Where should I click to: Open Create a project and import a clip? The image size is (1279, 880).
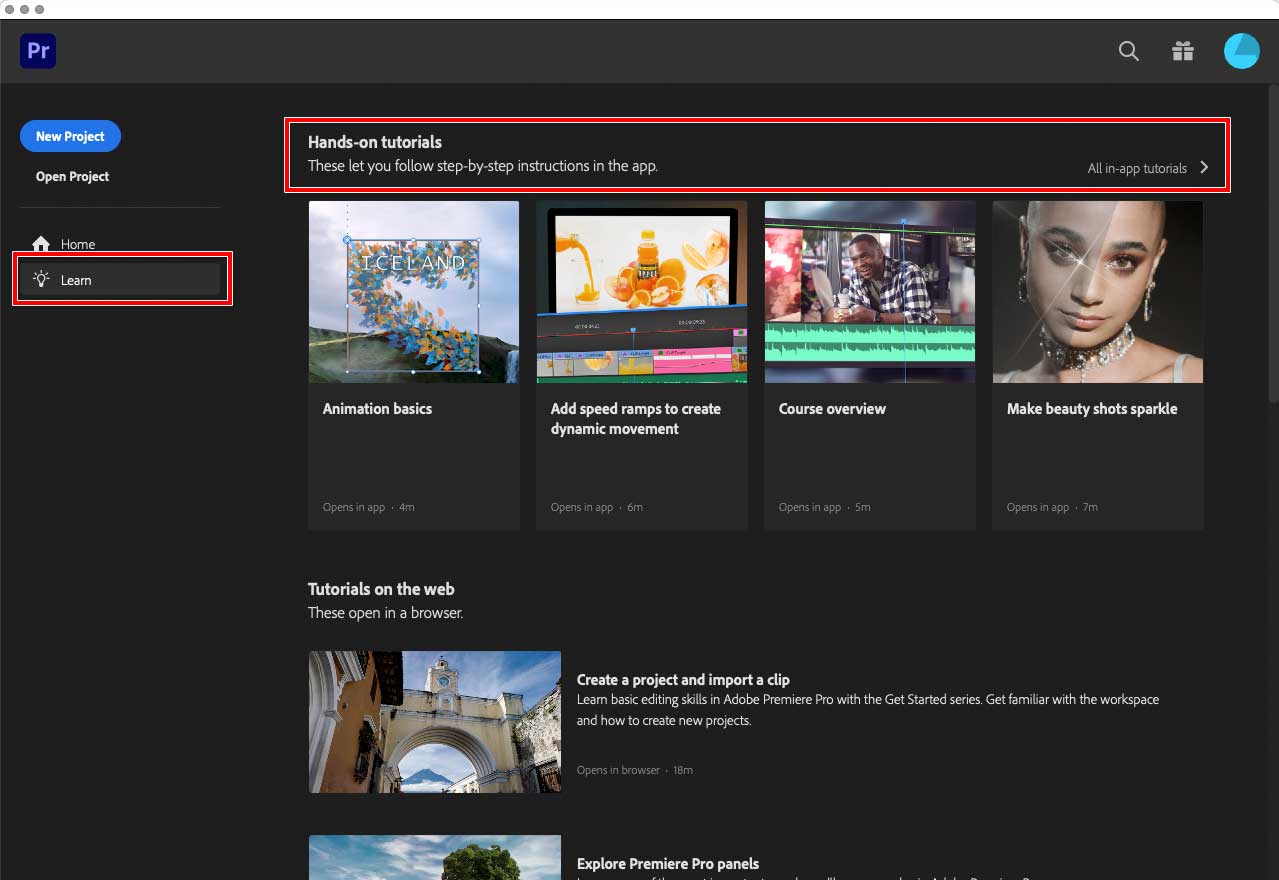click(x=683, y=679)
